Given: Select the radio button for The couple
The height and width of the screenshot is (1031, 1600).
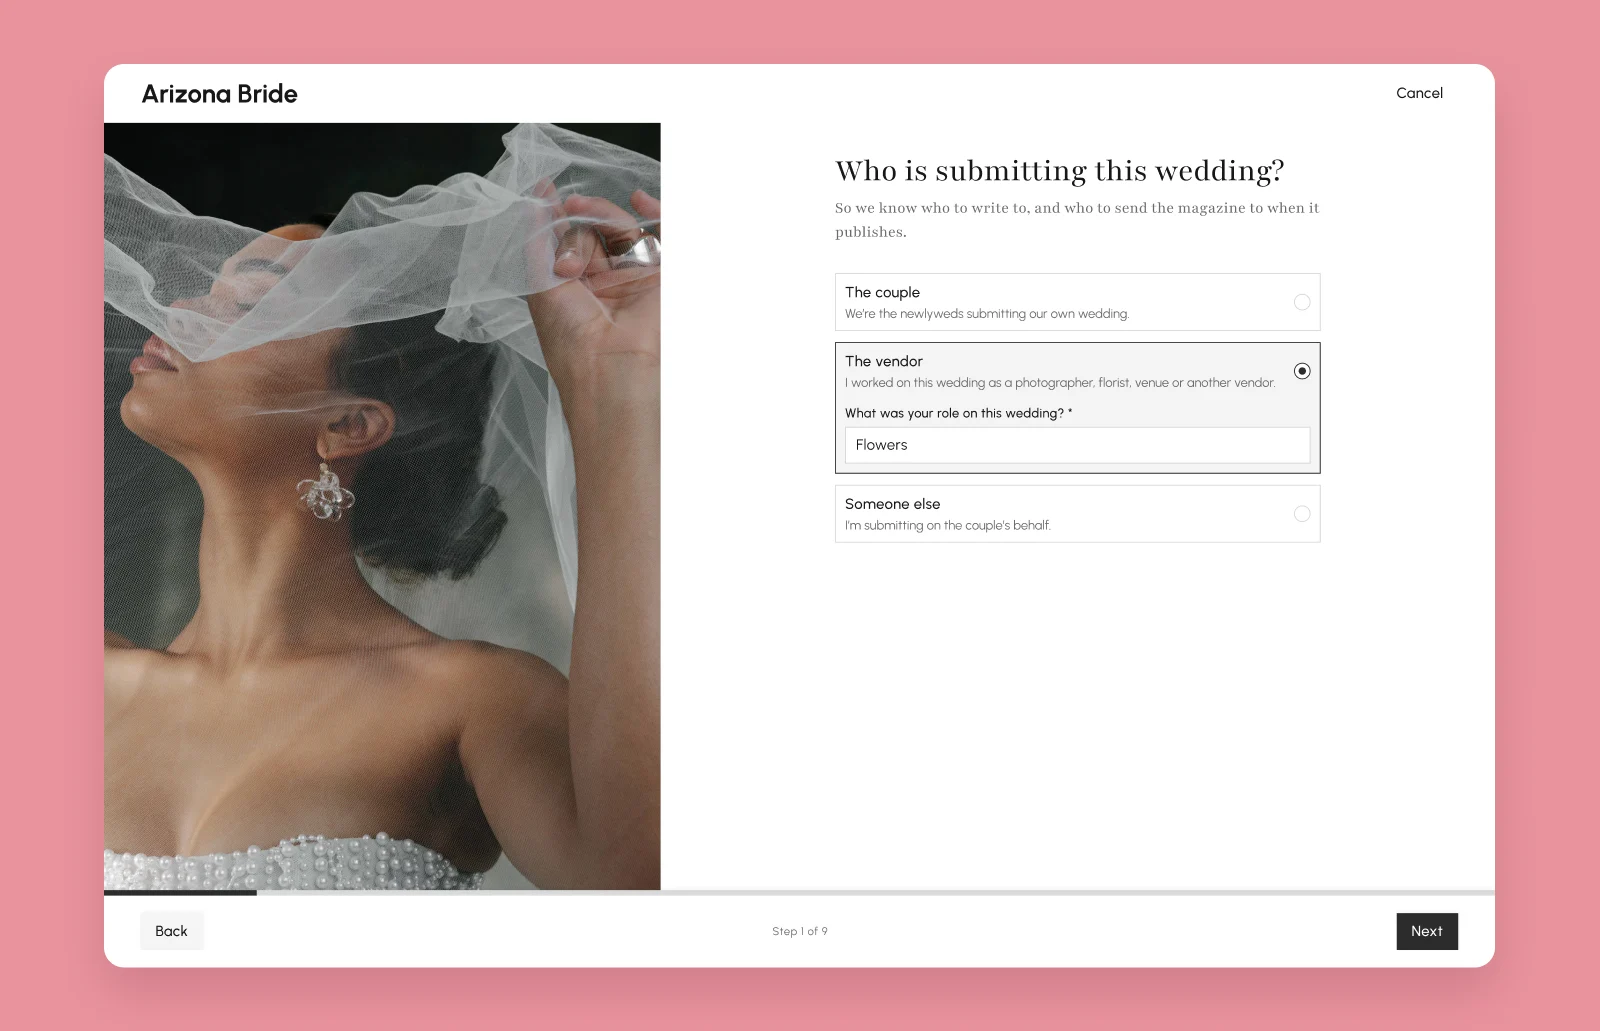Looking at the screenshot, I should click(1301, 302).
